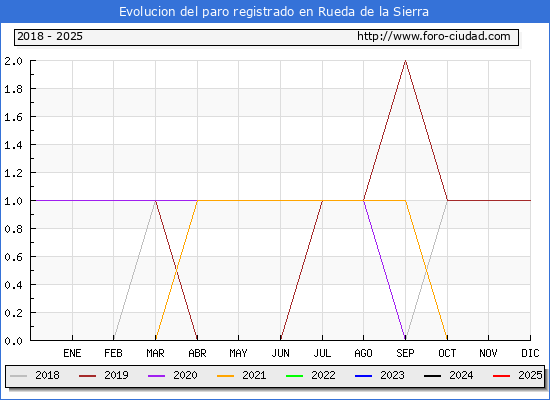The width and height of the screenshot is (550, 400).
Task: Click the 2019 line peak at September 2.0
Action: click(x=405, y=61)
